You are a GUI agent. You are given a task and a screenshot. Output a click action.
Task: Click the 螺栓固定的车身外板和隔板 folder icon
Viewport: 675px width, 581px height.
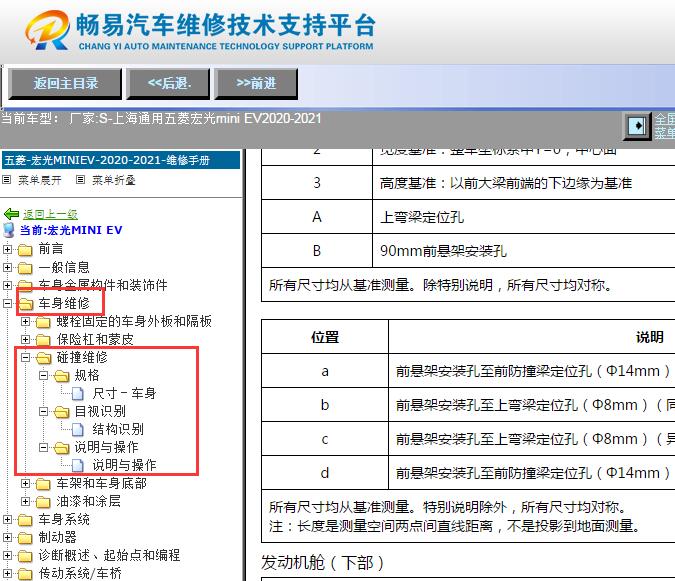[x=43, y=322]
